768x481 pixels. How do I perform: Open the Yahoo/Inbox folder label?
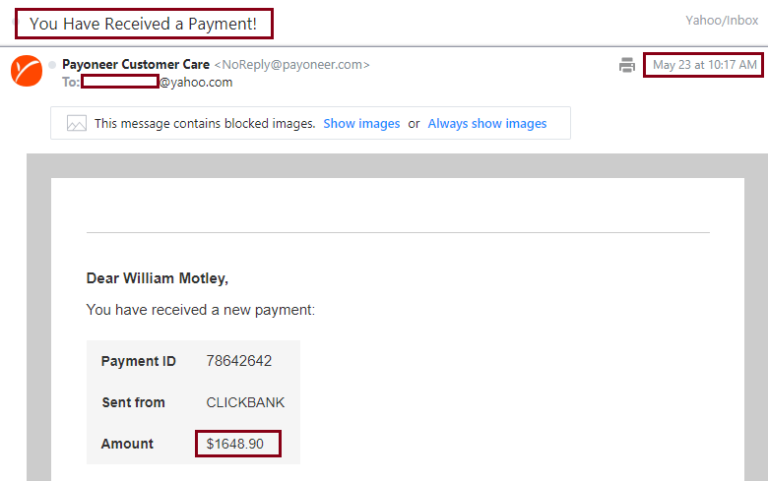click(x=721, y=20)
